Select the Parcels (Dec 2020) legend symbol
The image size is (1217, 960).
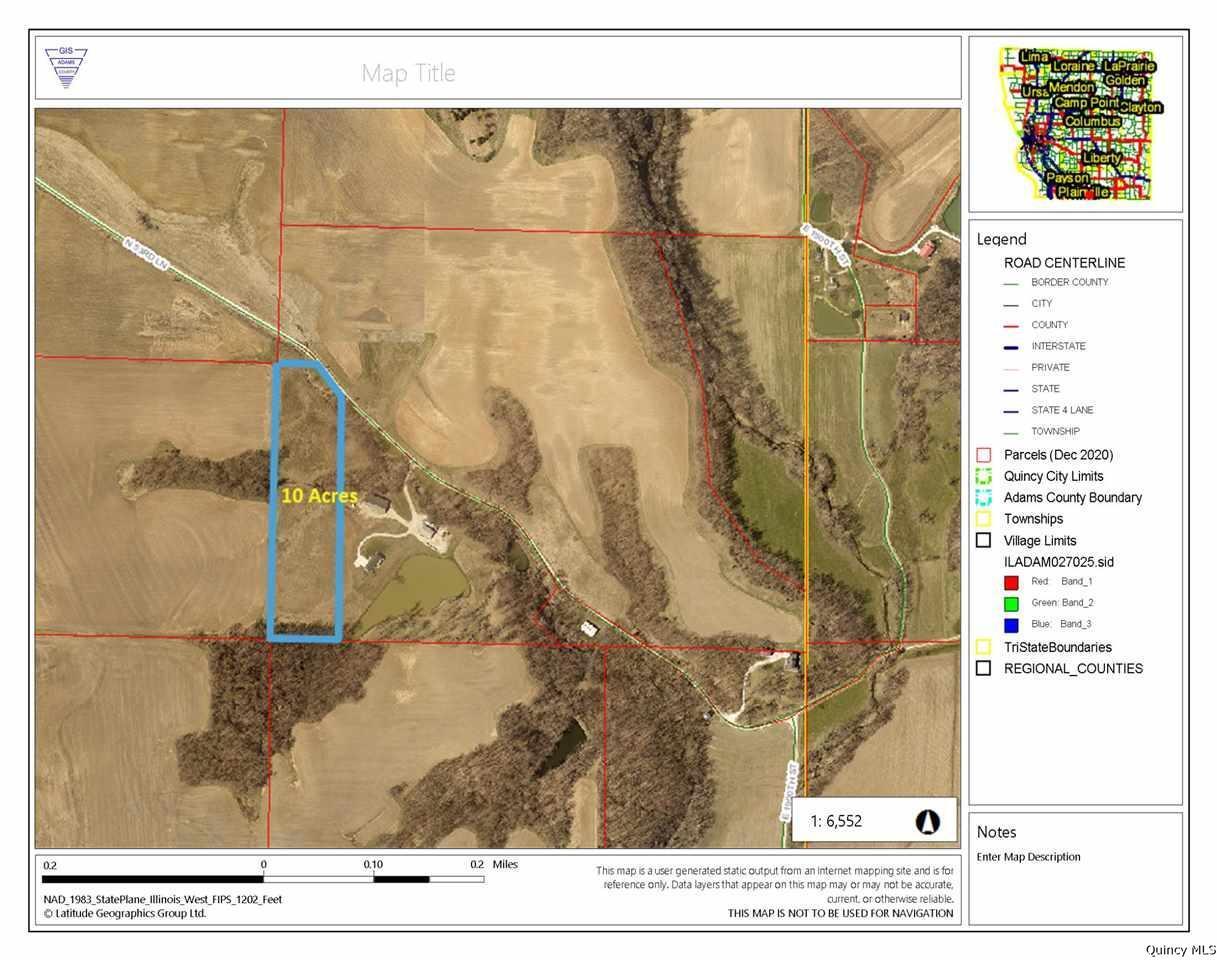(x=983, y=455)
